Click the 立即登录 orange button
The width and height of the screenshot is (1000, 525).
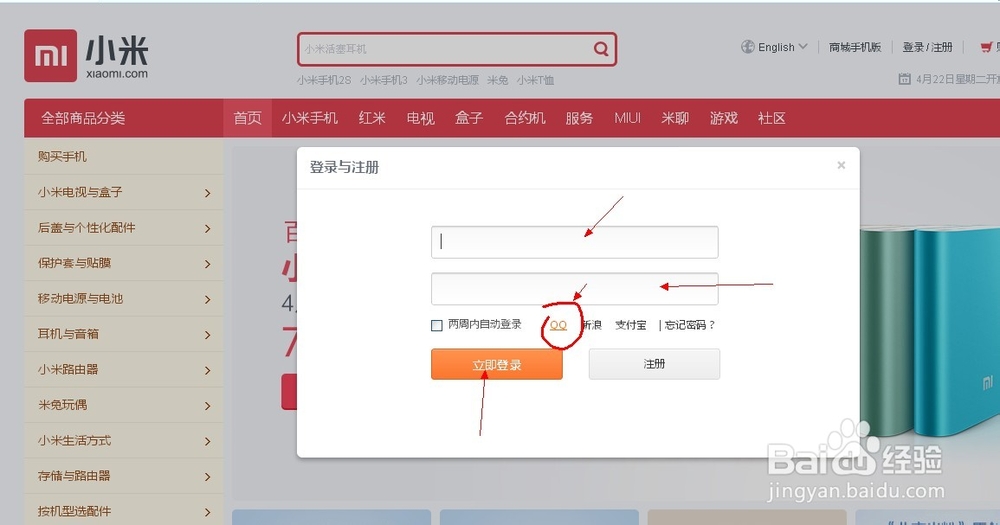pyautogui.click(x=497, y=364)
